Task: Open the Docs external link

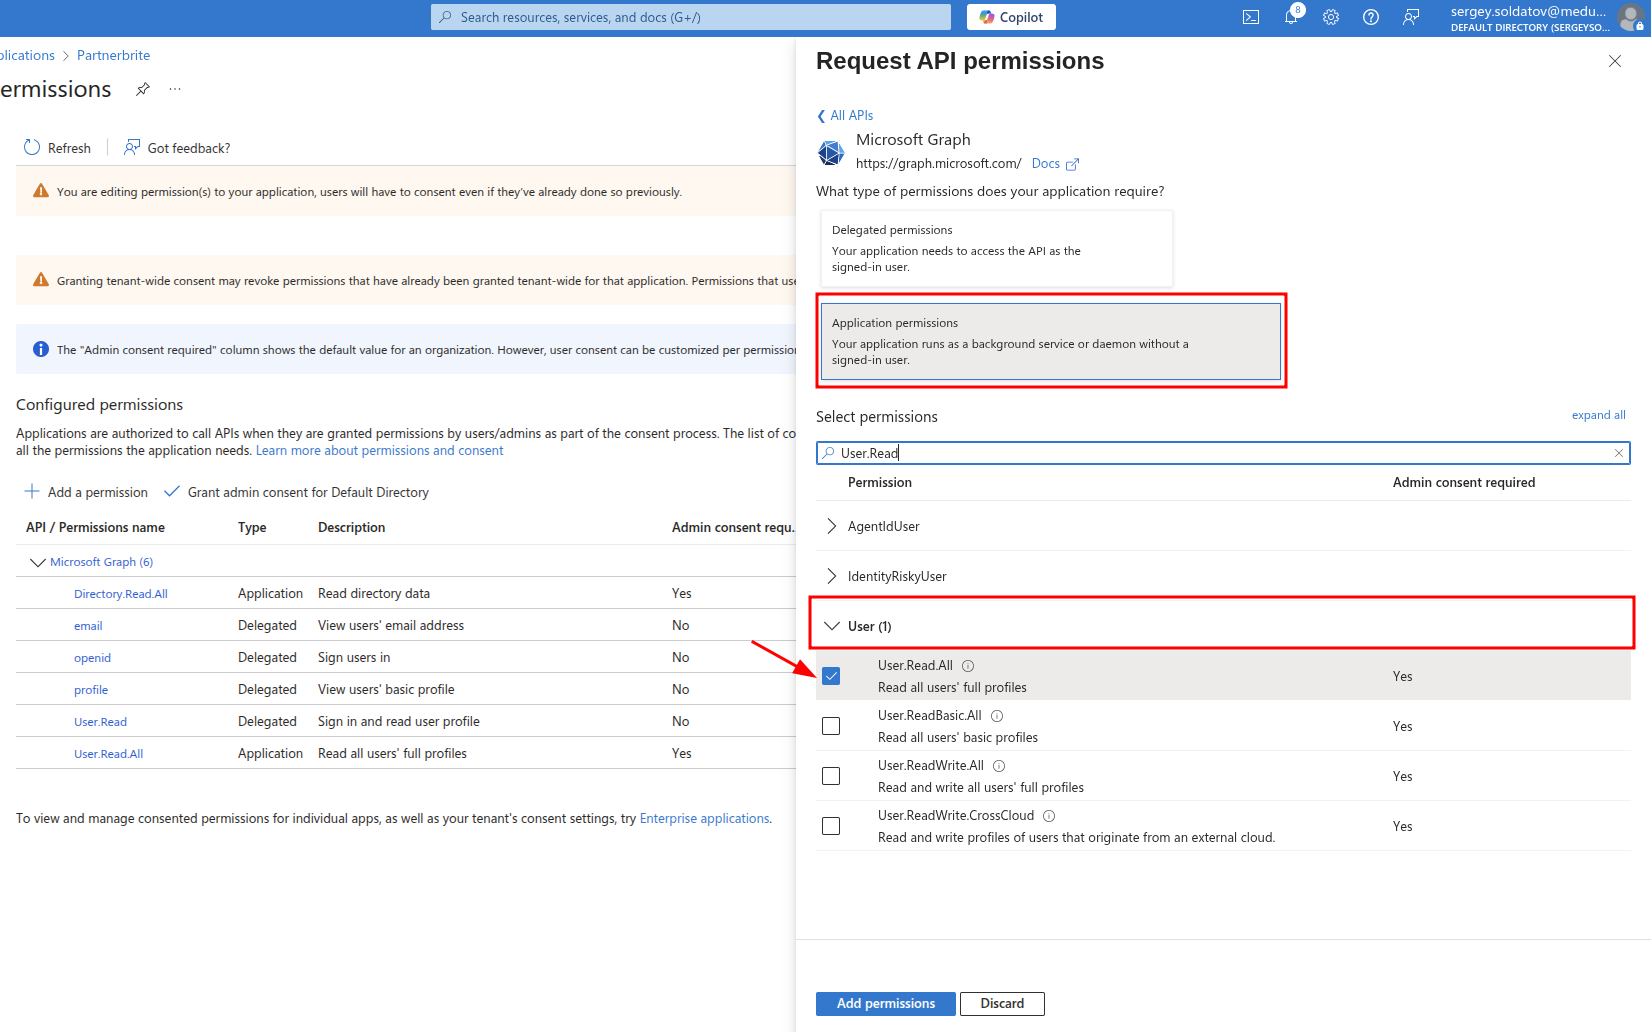Action: coord(1055,164)
